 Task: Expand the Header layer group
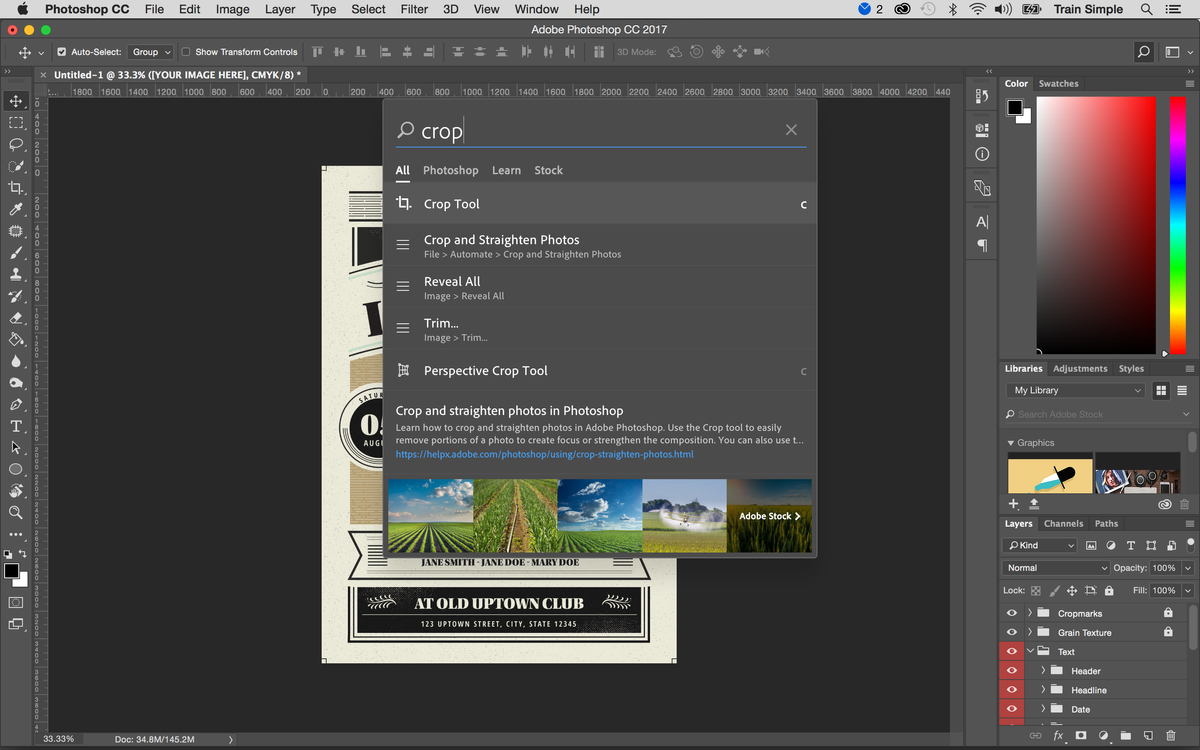pos(1043,671)
